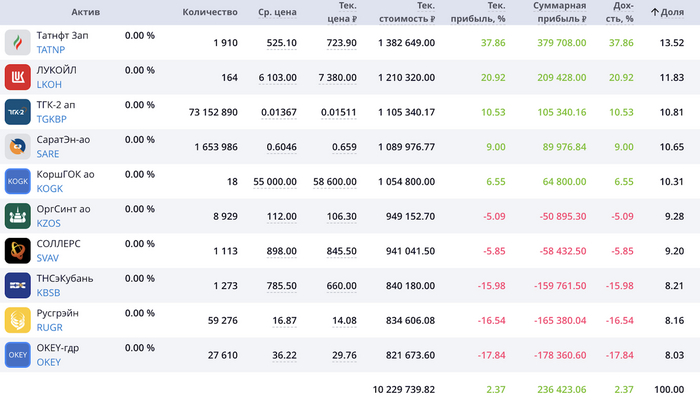Open the LKOH ticker link
The height and width of the screenshot is (401, 700).
(x=49, y=84)
